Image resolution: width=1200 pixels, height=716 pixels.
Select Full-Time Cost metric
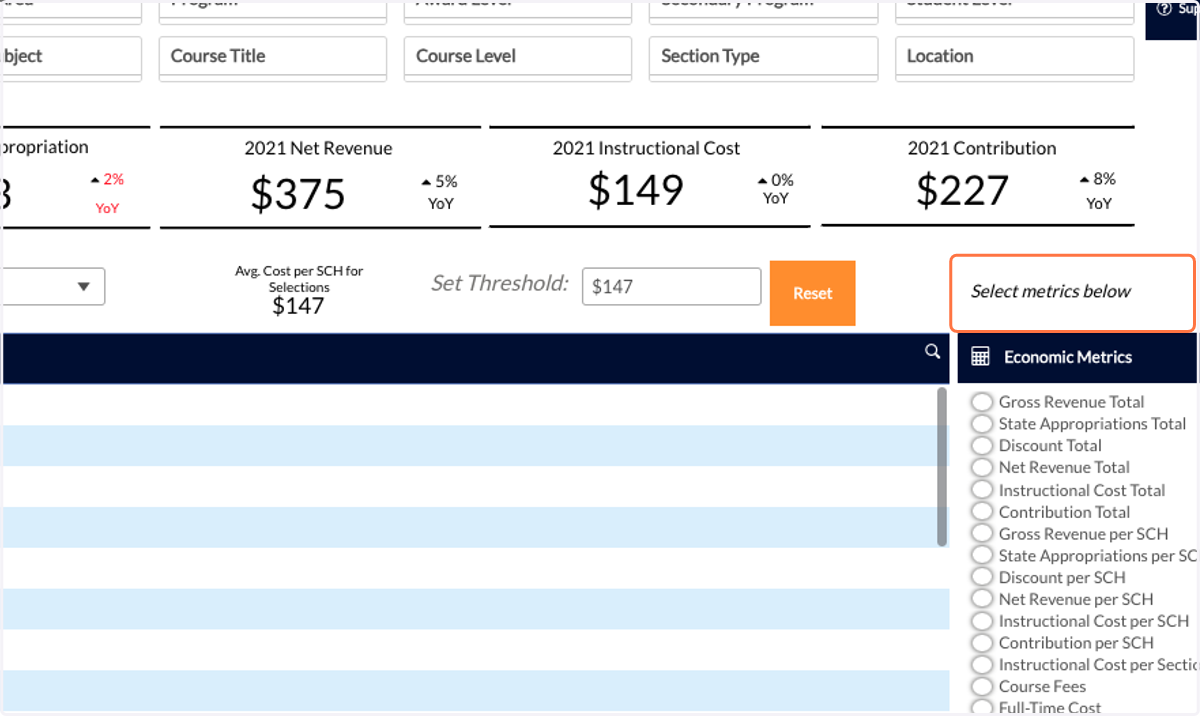[982, 708]
